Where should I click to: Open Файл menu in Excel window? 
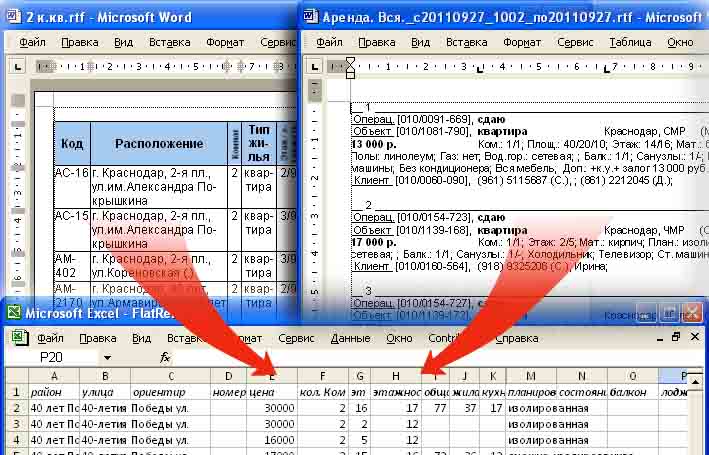[x=50, y=338]
